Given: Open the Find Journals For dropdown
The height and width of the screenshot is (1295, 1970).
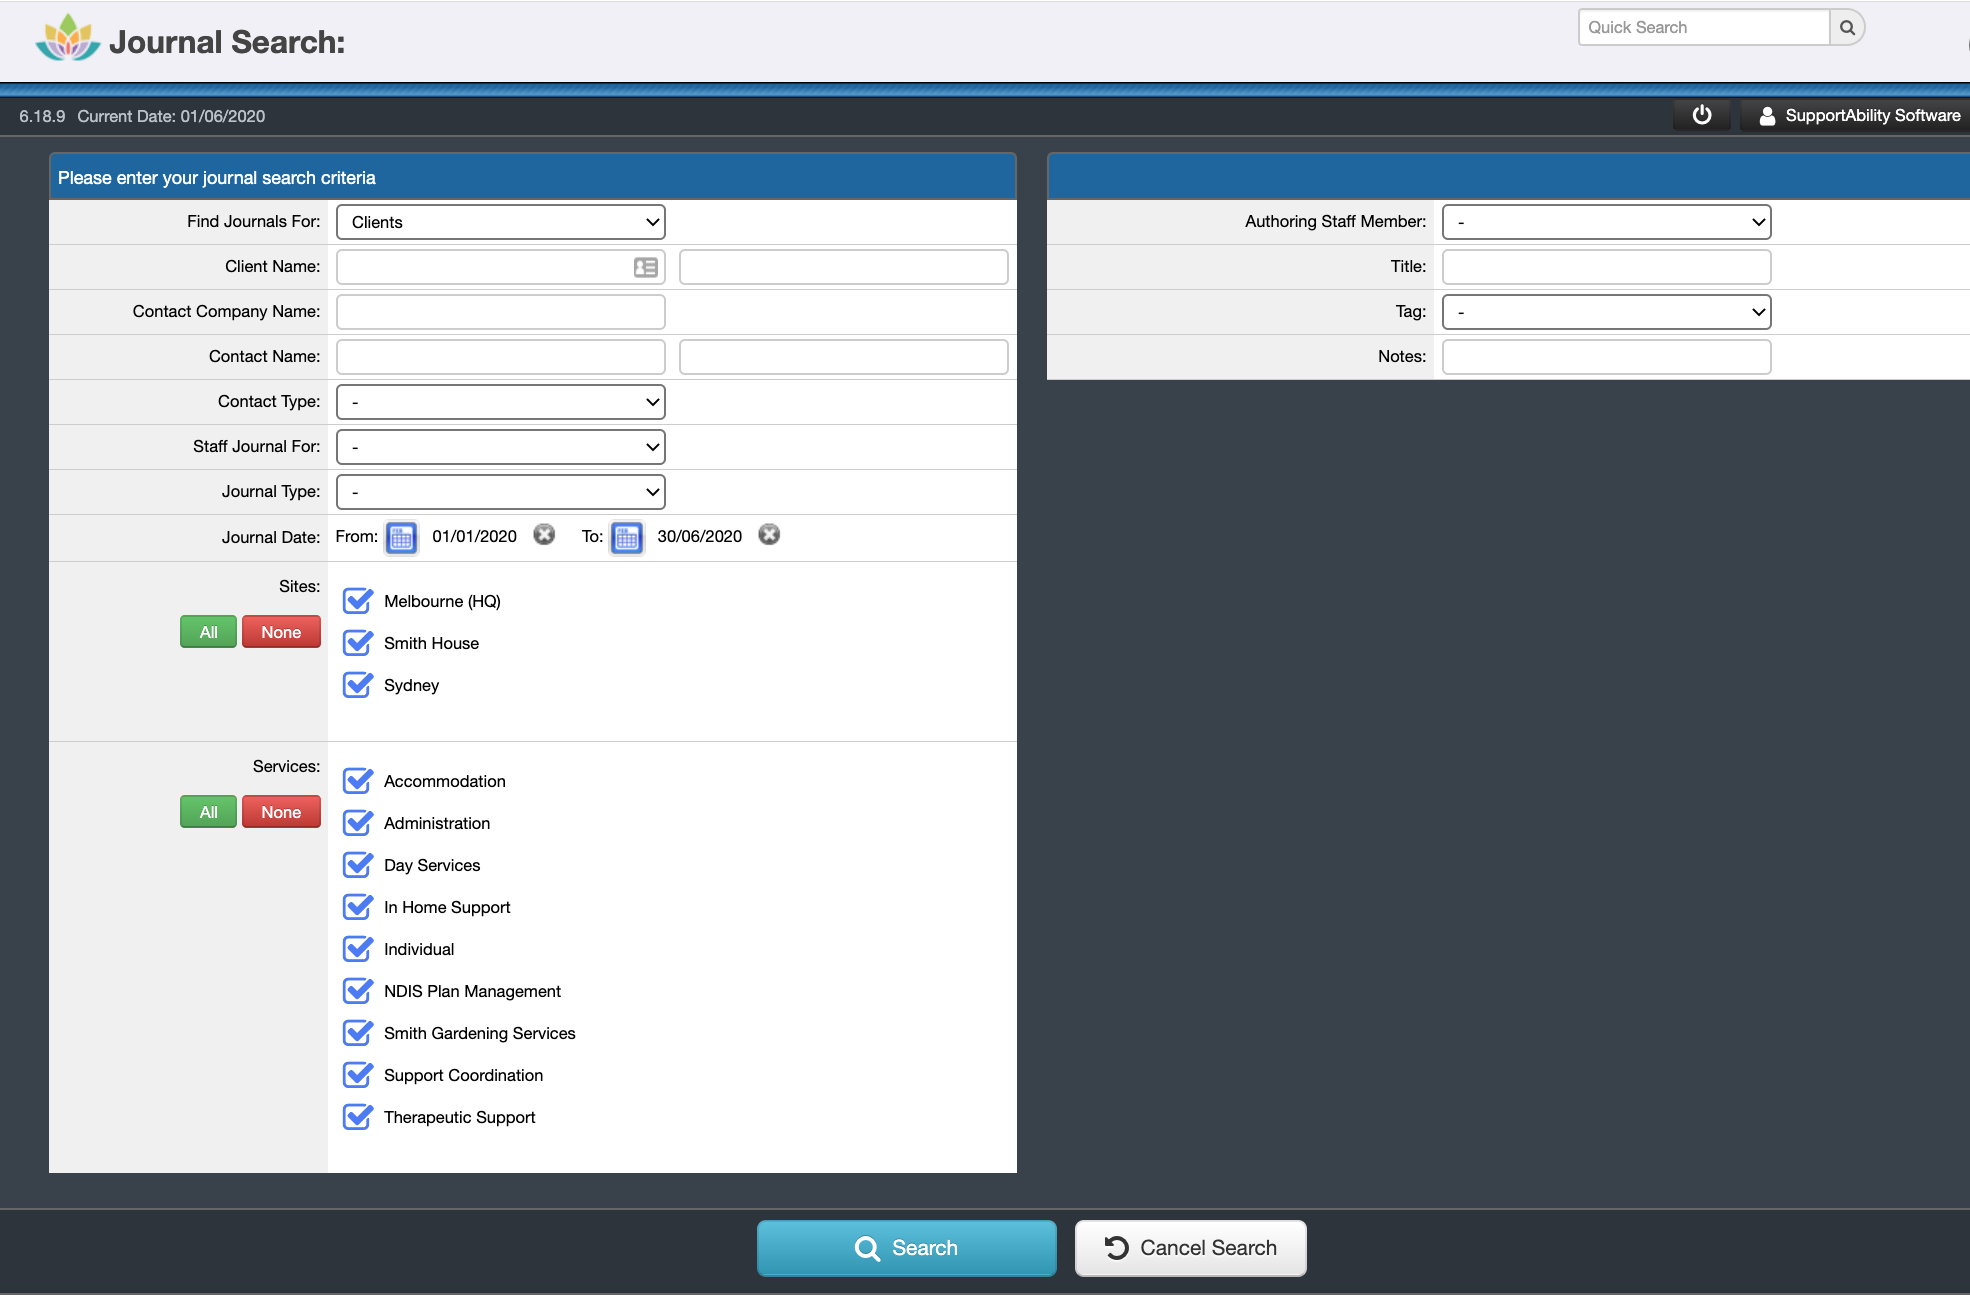Looking at the screenshot, I should click(x=500, y=221).
